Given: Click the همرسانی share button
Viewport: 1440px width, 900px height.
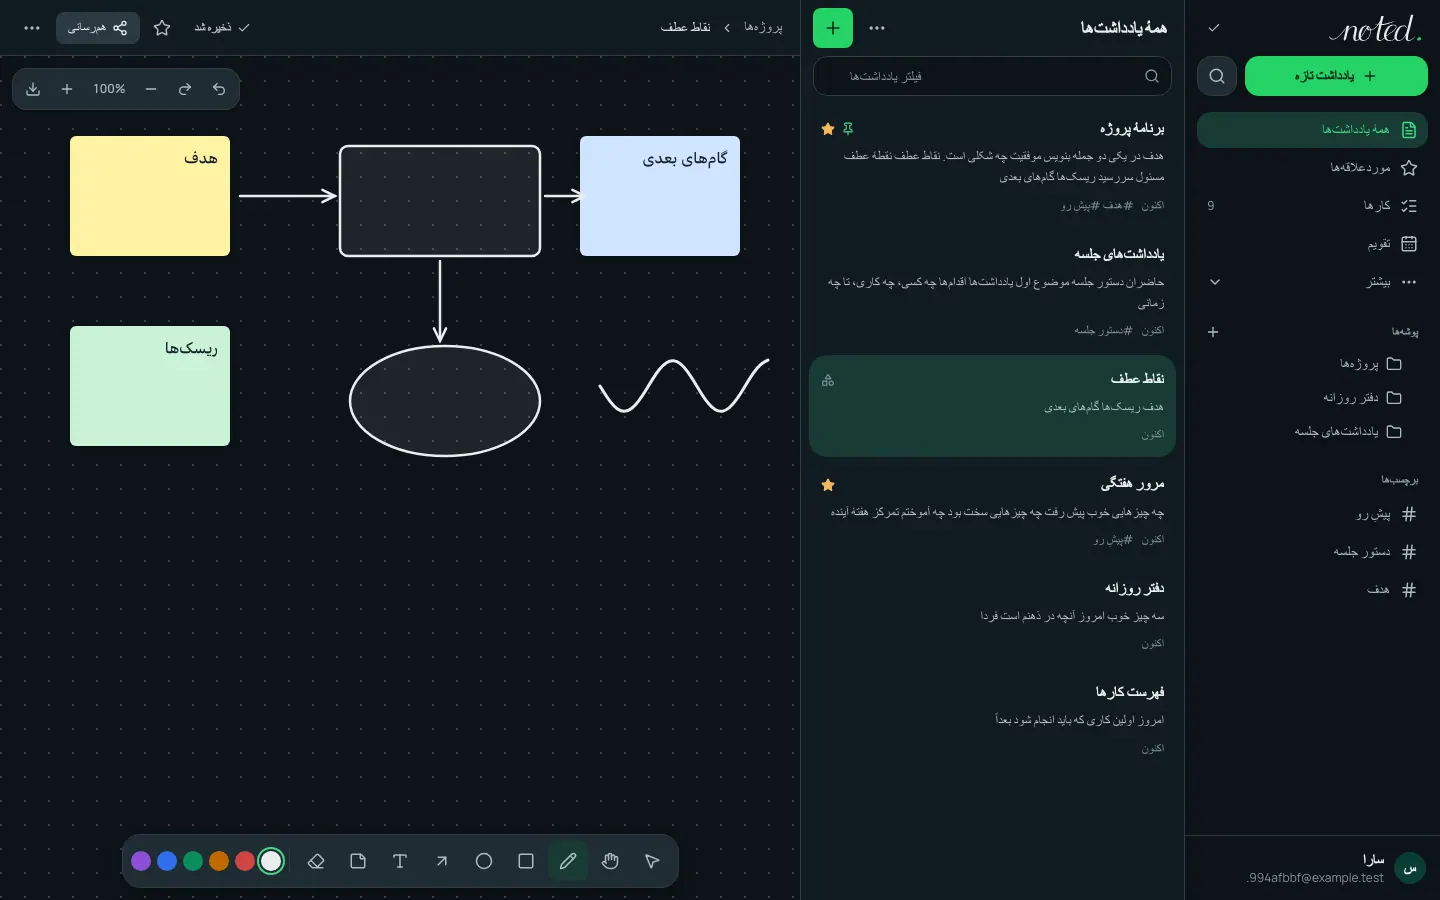Looking at the screenshot, I should 98,28.
